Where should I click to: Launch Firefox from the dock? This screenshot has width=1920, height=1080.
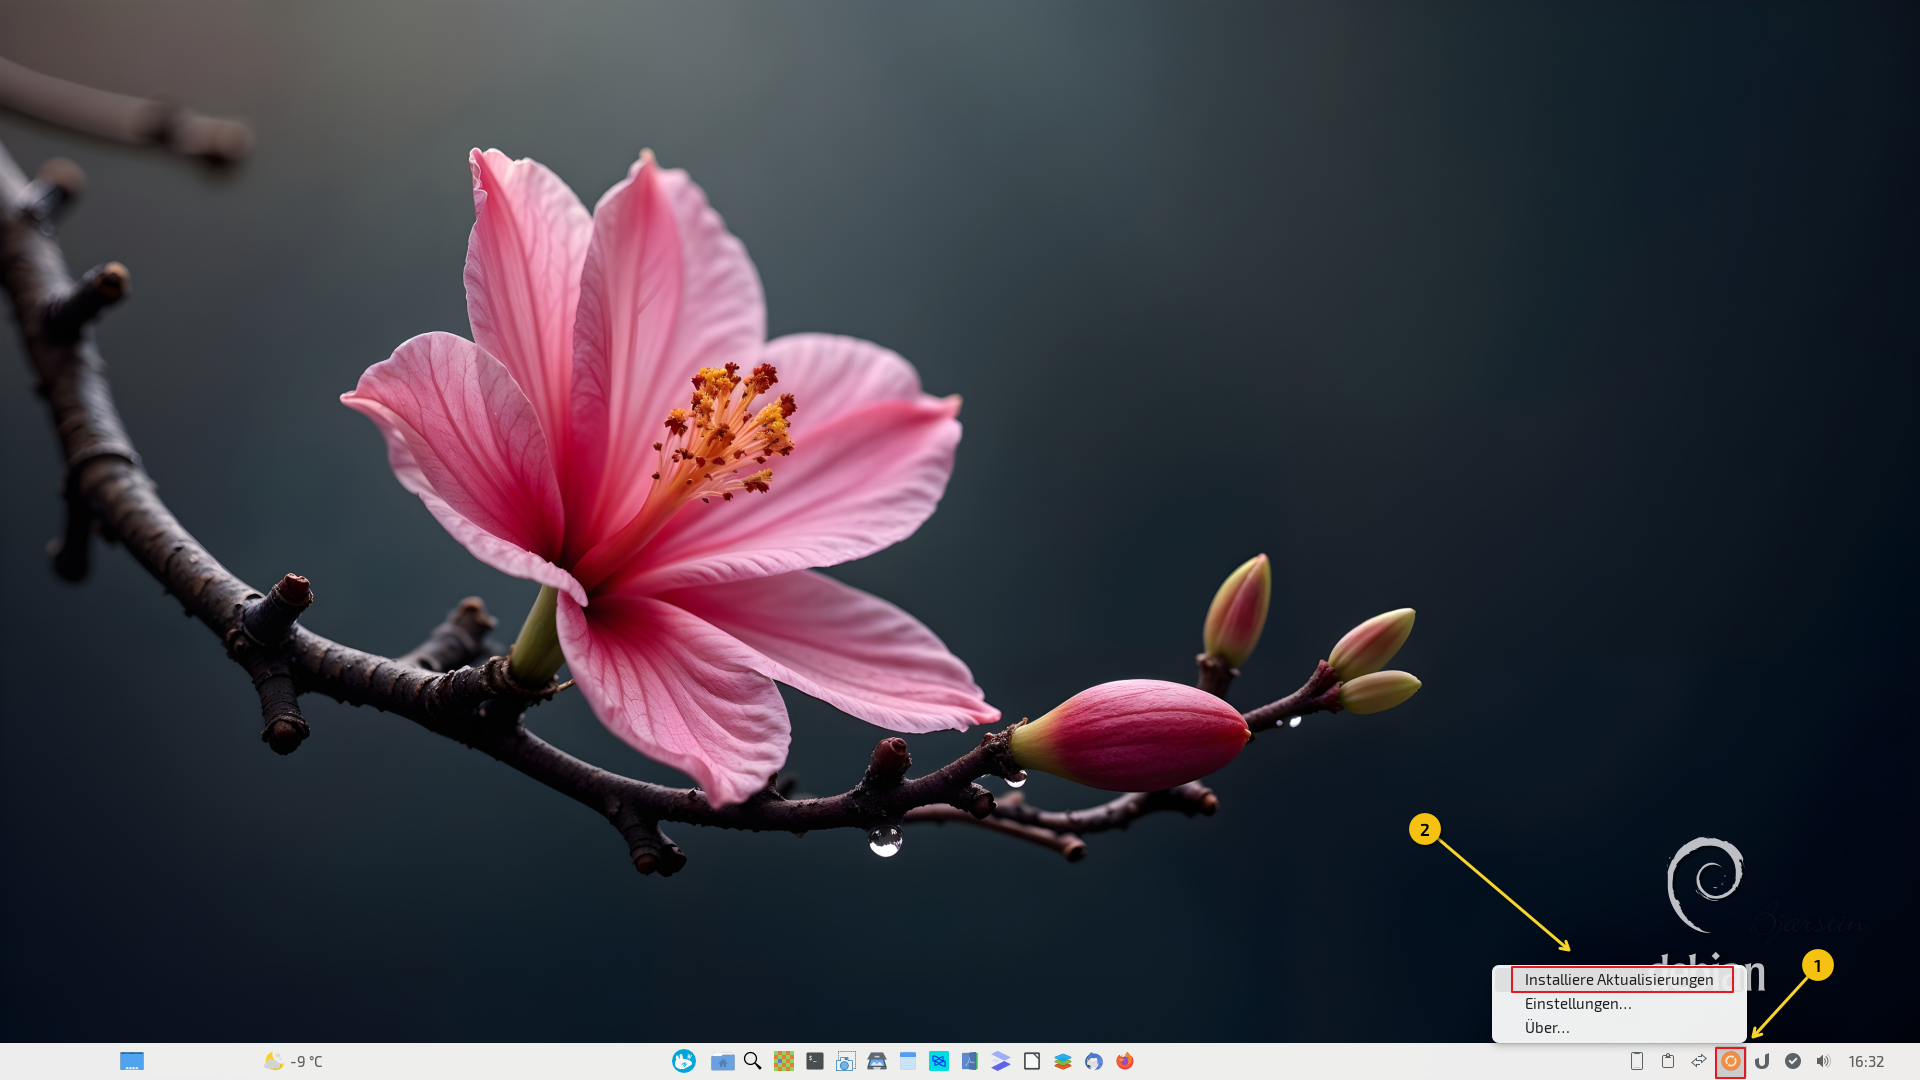(x=1125, y=1061)
